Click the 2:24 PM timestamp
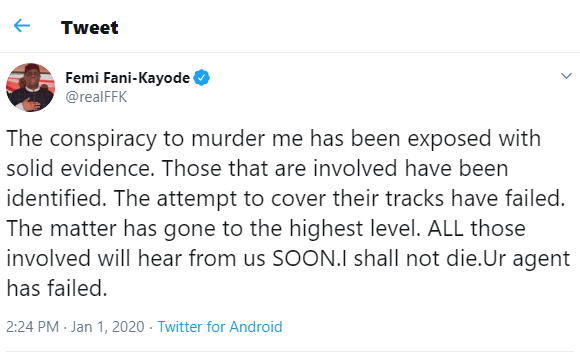 click(x=33, y=327)
